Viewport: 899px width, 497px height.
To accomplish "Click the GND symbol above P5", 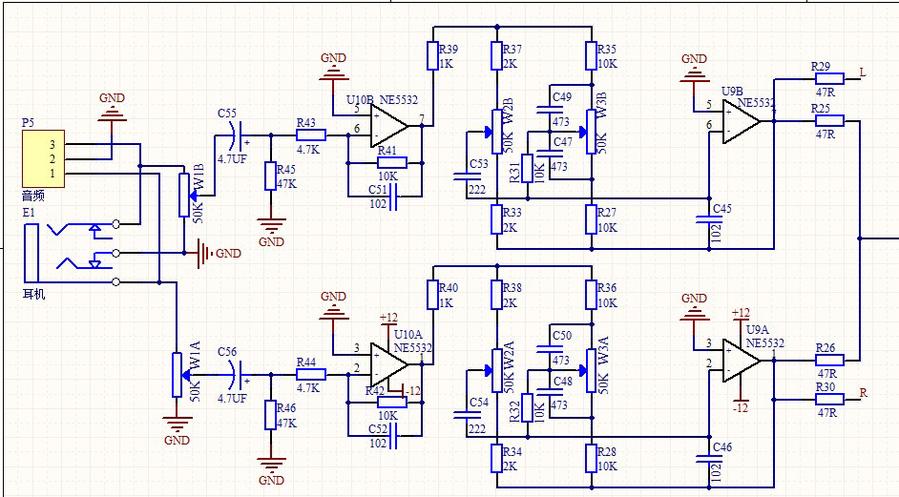I will 111,106.
